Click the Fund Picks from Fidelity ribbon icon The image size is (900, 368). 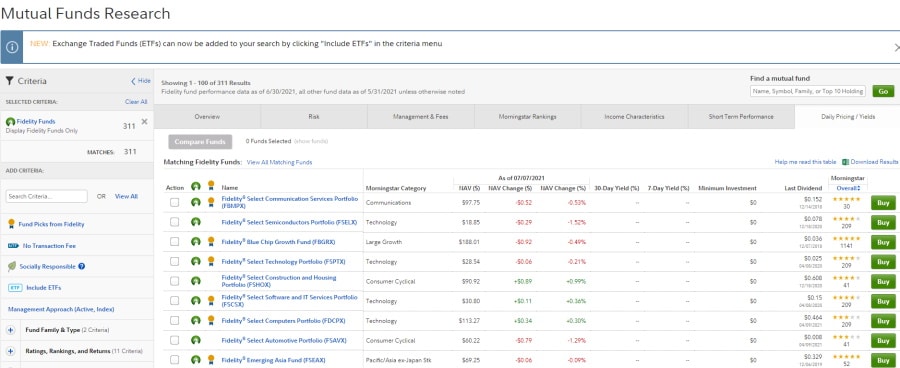[x=11, y=224]
